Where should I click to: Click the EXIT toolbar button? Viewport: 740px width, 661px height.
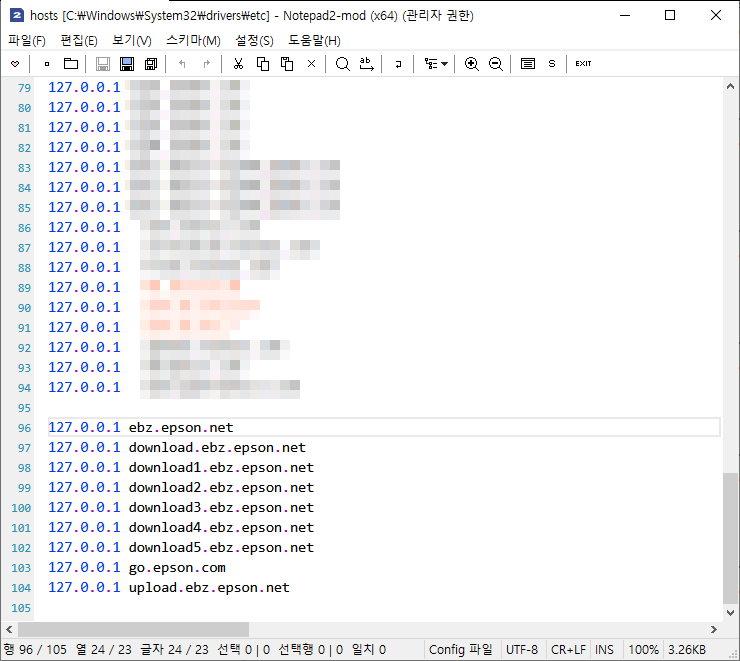pyautogui.click(x=583, y=64)
